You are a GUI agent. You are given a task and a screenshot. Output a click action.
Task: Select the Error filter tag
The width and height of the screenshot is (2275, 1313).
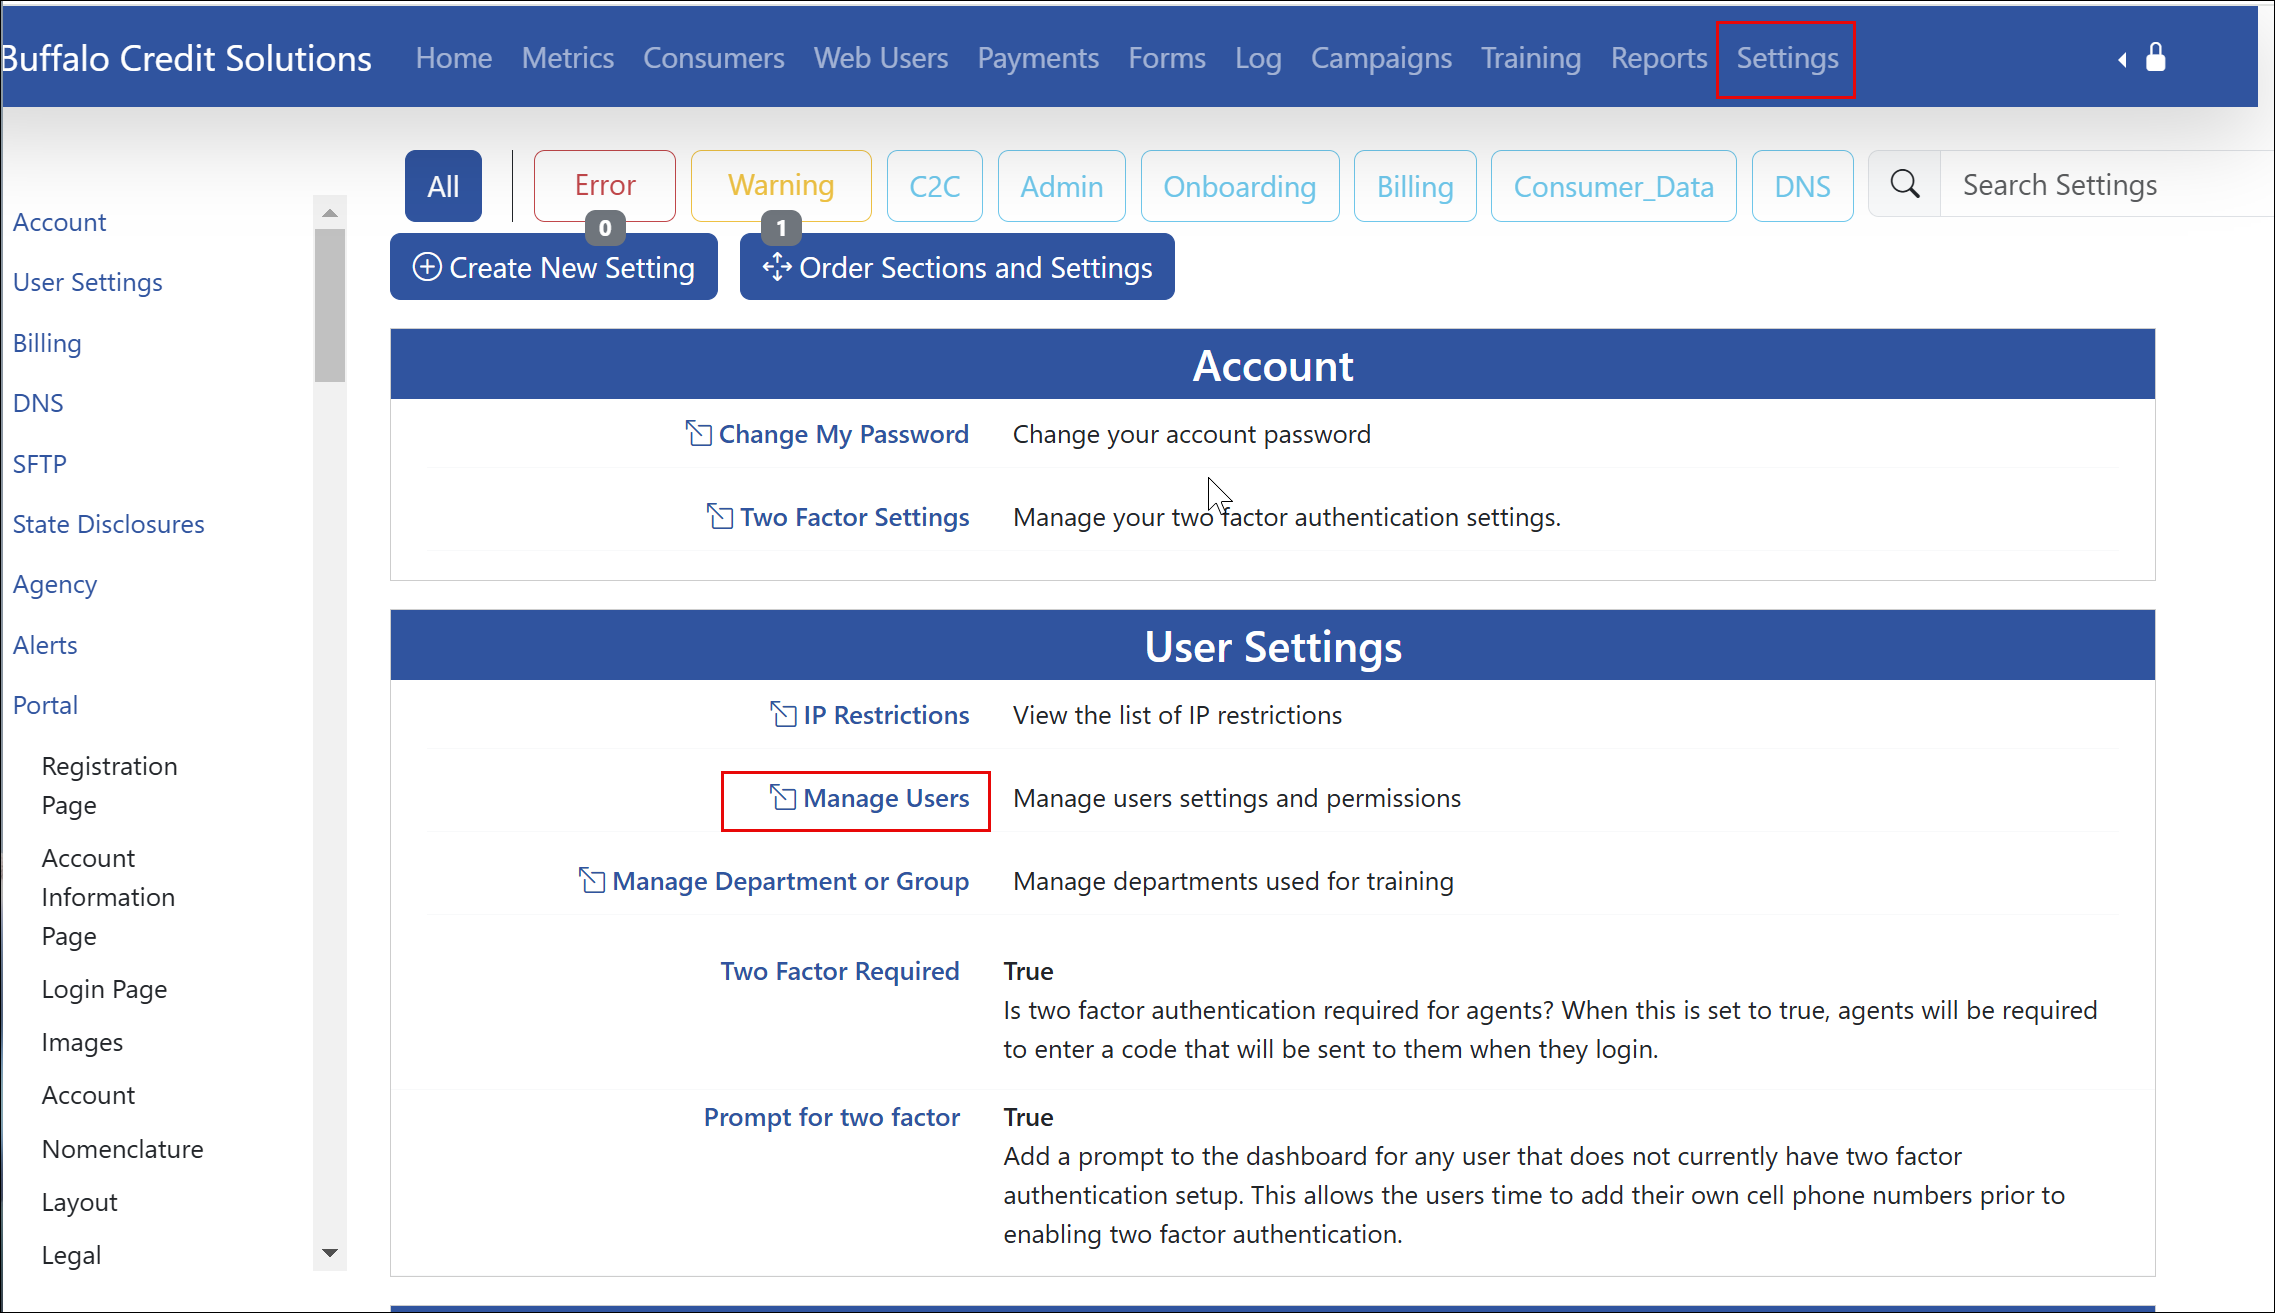[604, 186]
